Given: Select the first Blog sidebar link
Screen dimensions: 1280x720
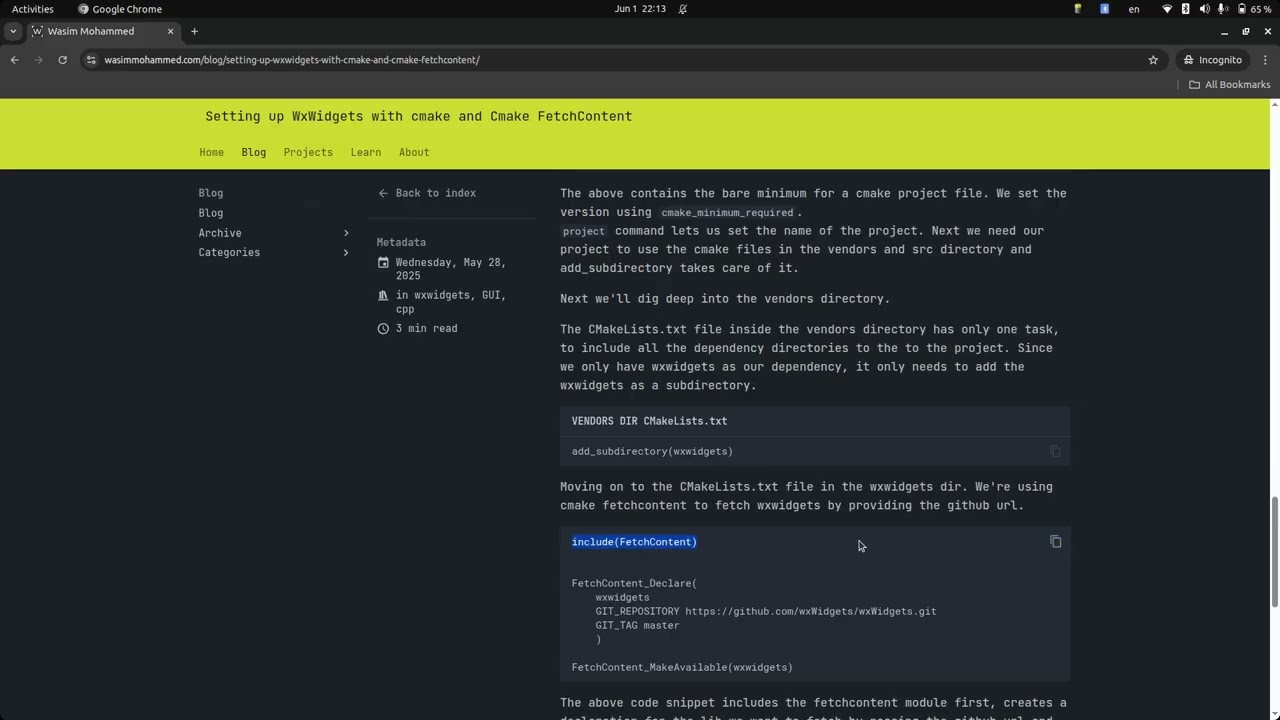Looking at the screenshot, I should tap(211, 193).
